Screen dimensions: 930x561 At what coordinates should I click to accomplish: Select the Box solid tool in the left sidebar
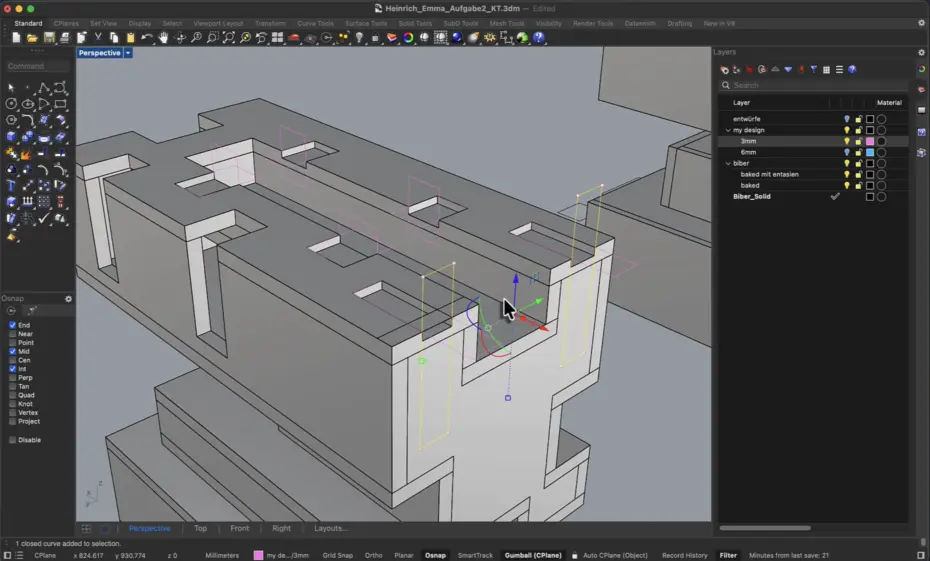click(x=11, y=137)
